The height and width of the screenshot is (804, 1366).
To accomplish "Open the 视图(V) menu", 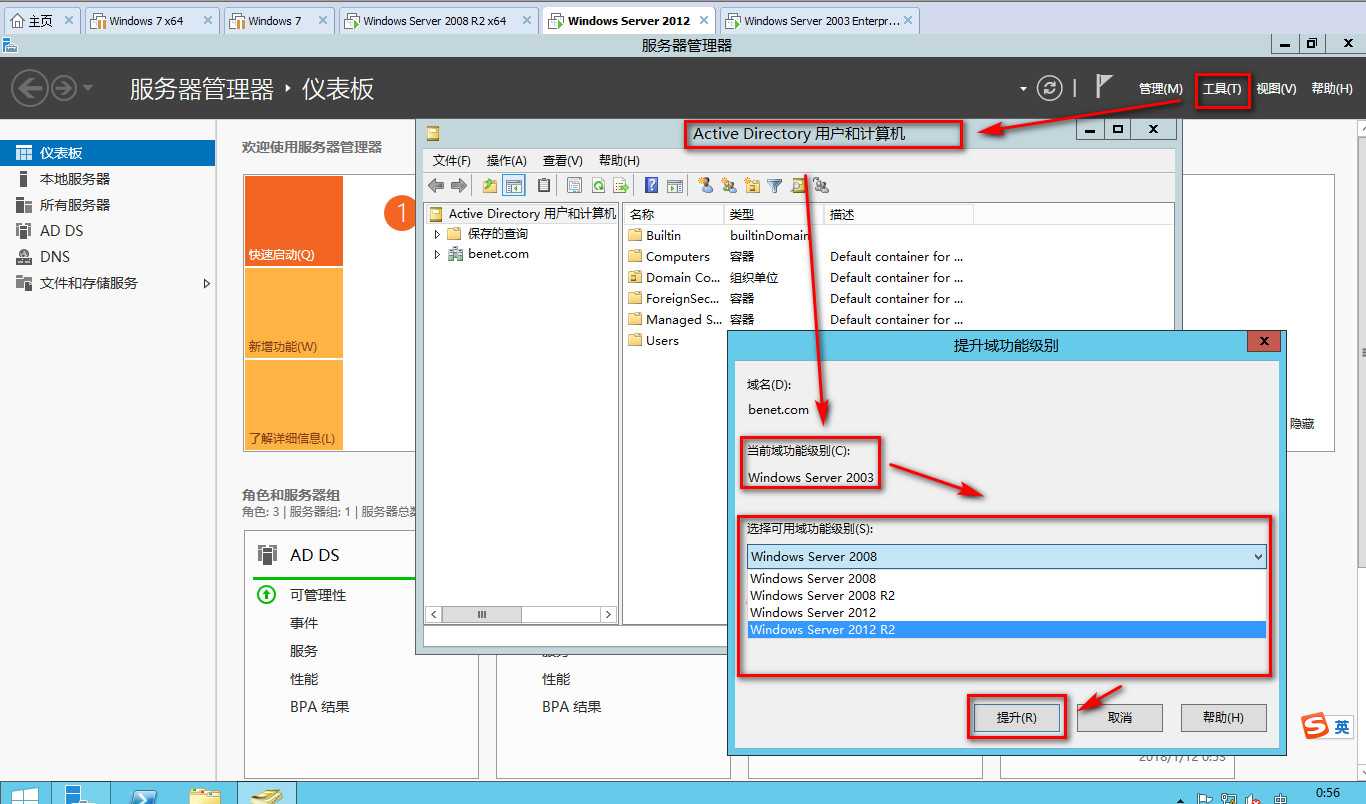I will 1276,89.
